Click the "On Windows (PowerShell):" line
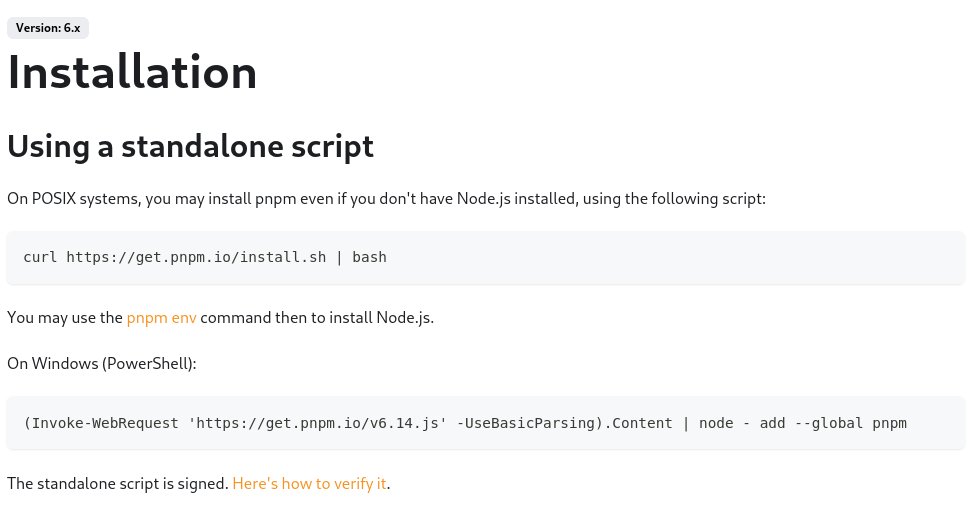This screenshot has height=517, width=969. (x=102, y=363)
